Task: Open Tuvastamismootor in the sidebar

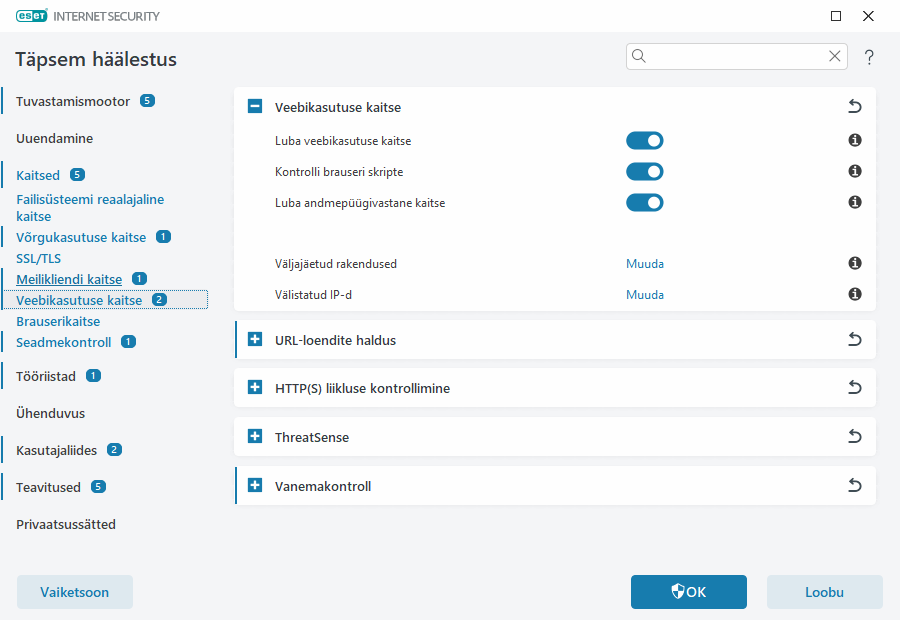Action: click(x=73, y=101)
